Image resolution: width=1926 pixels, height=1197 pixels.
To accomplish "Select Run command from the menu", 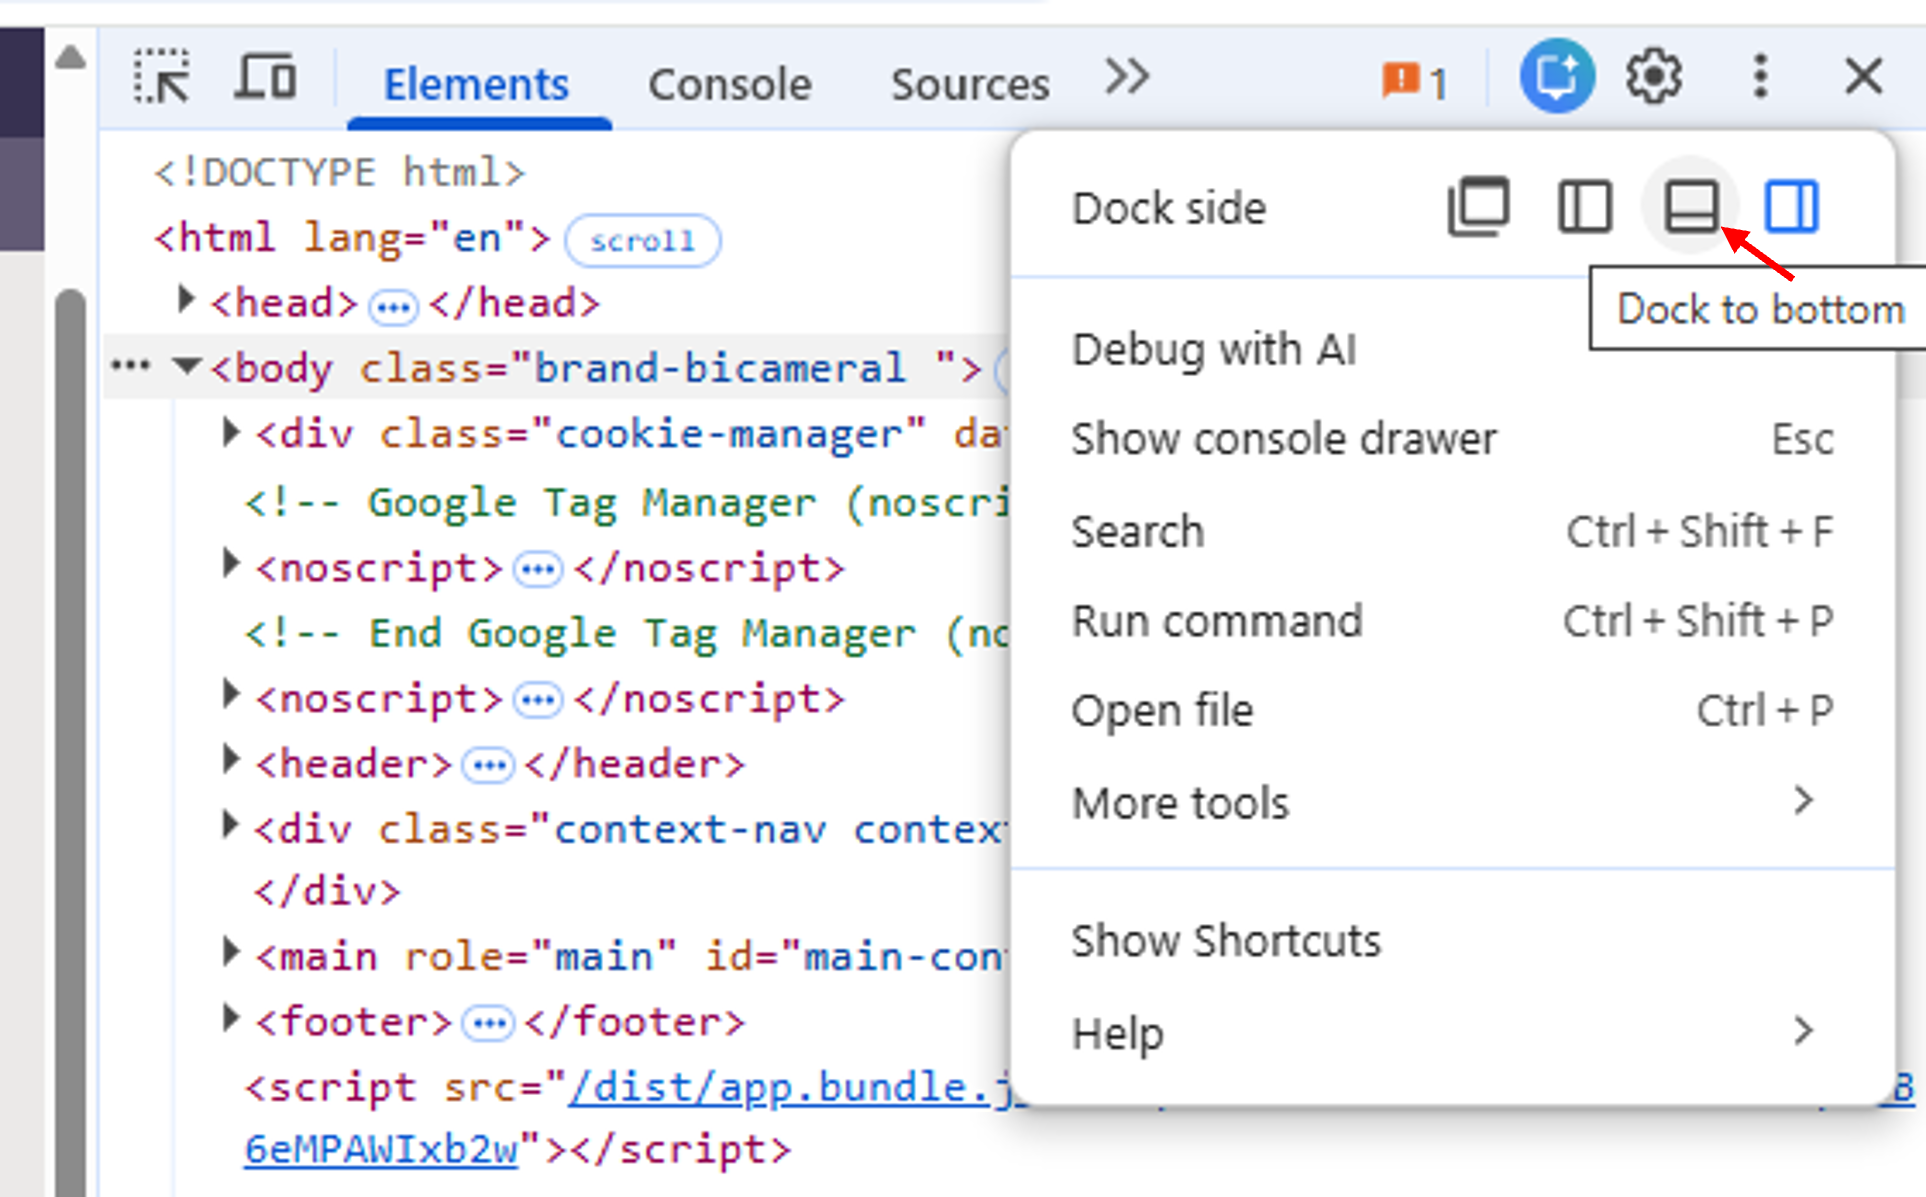I will click(1216, 620).
